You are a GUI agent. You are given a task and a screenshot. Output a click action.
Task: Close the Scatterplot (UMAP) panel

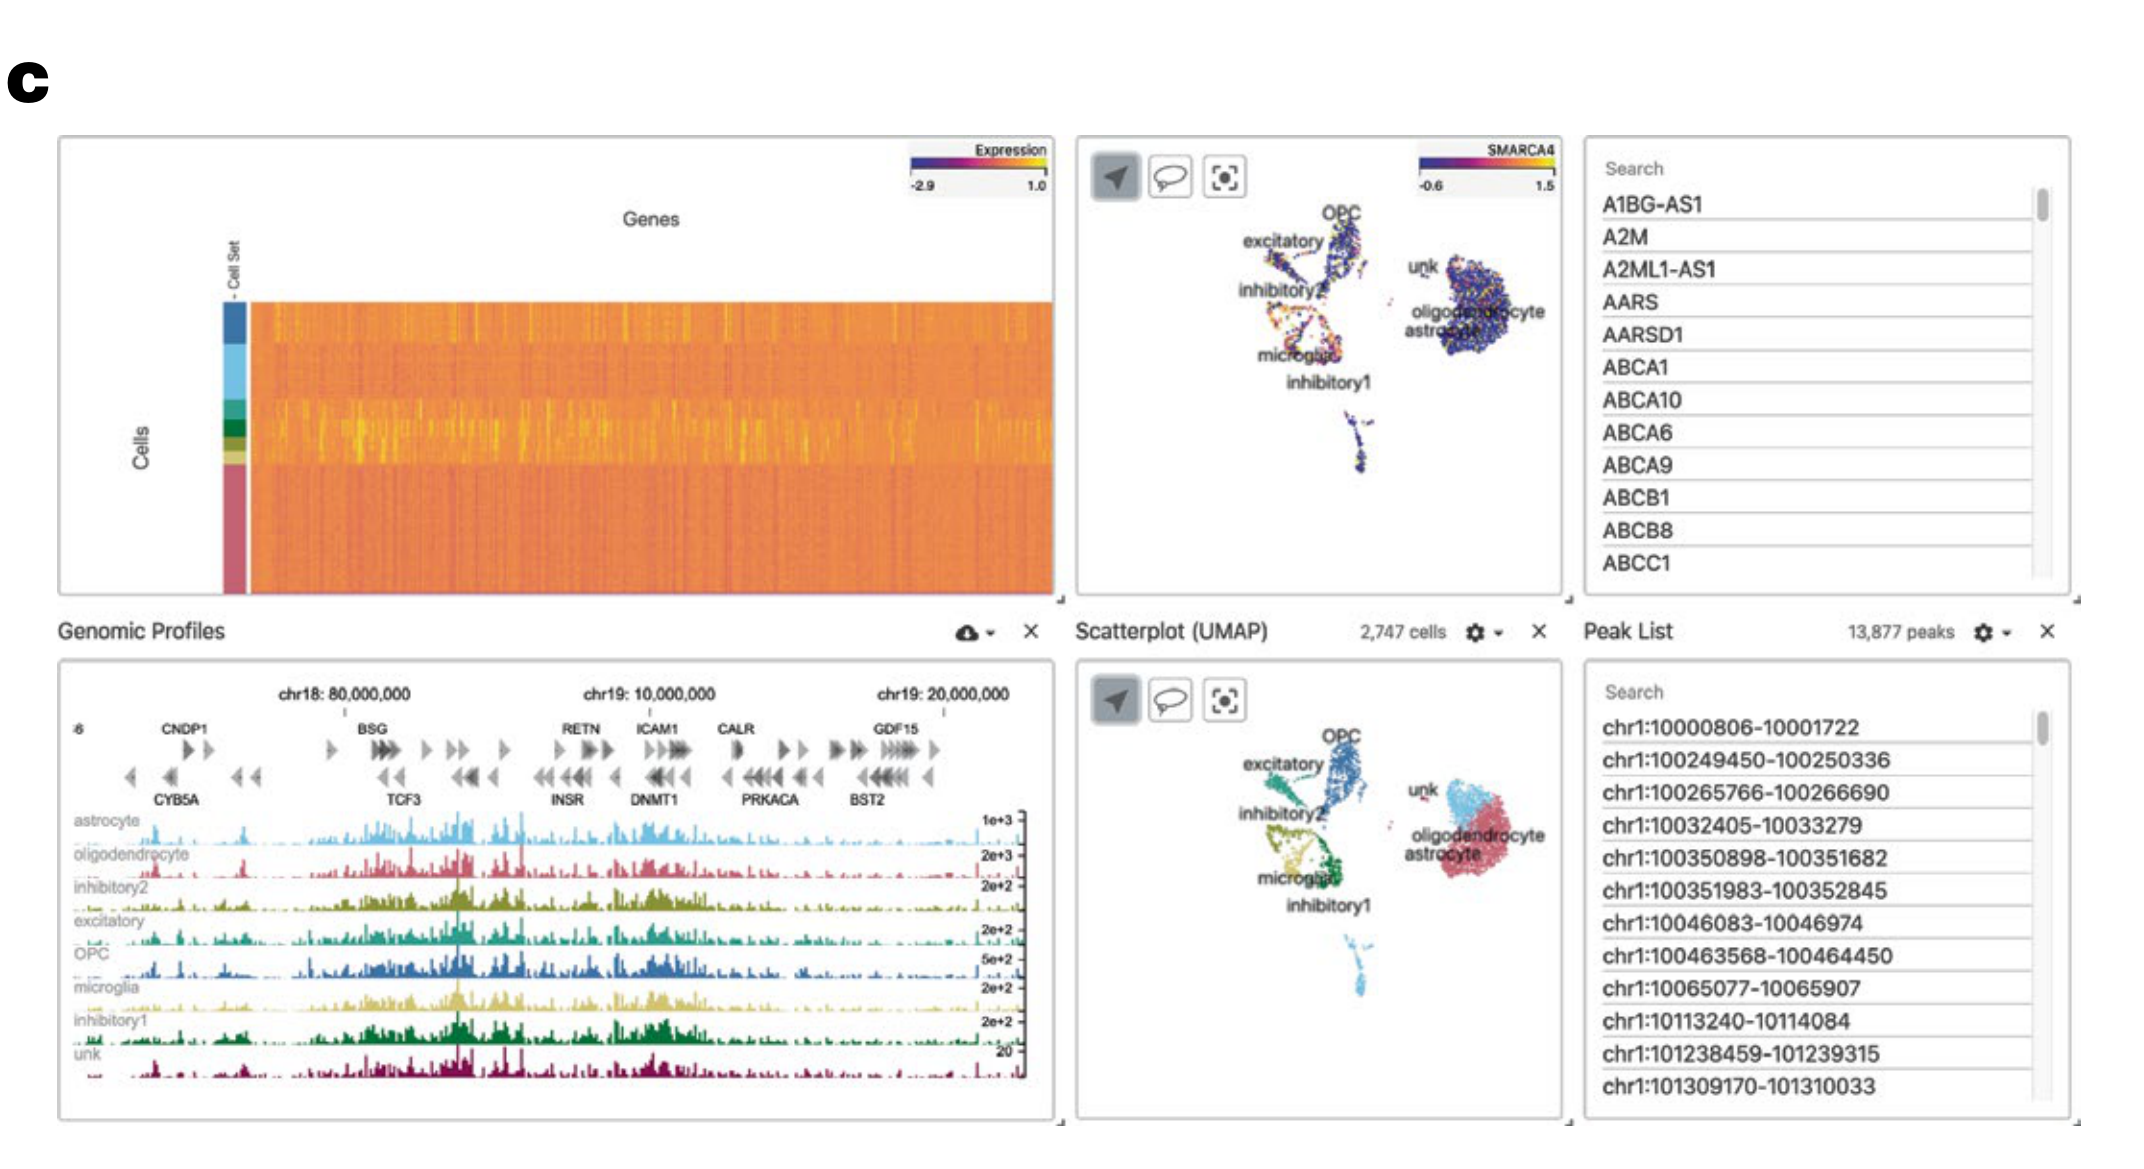click(x=1539, y=632)
